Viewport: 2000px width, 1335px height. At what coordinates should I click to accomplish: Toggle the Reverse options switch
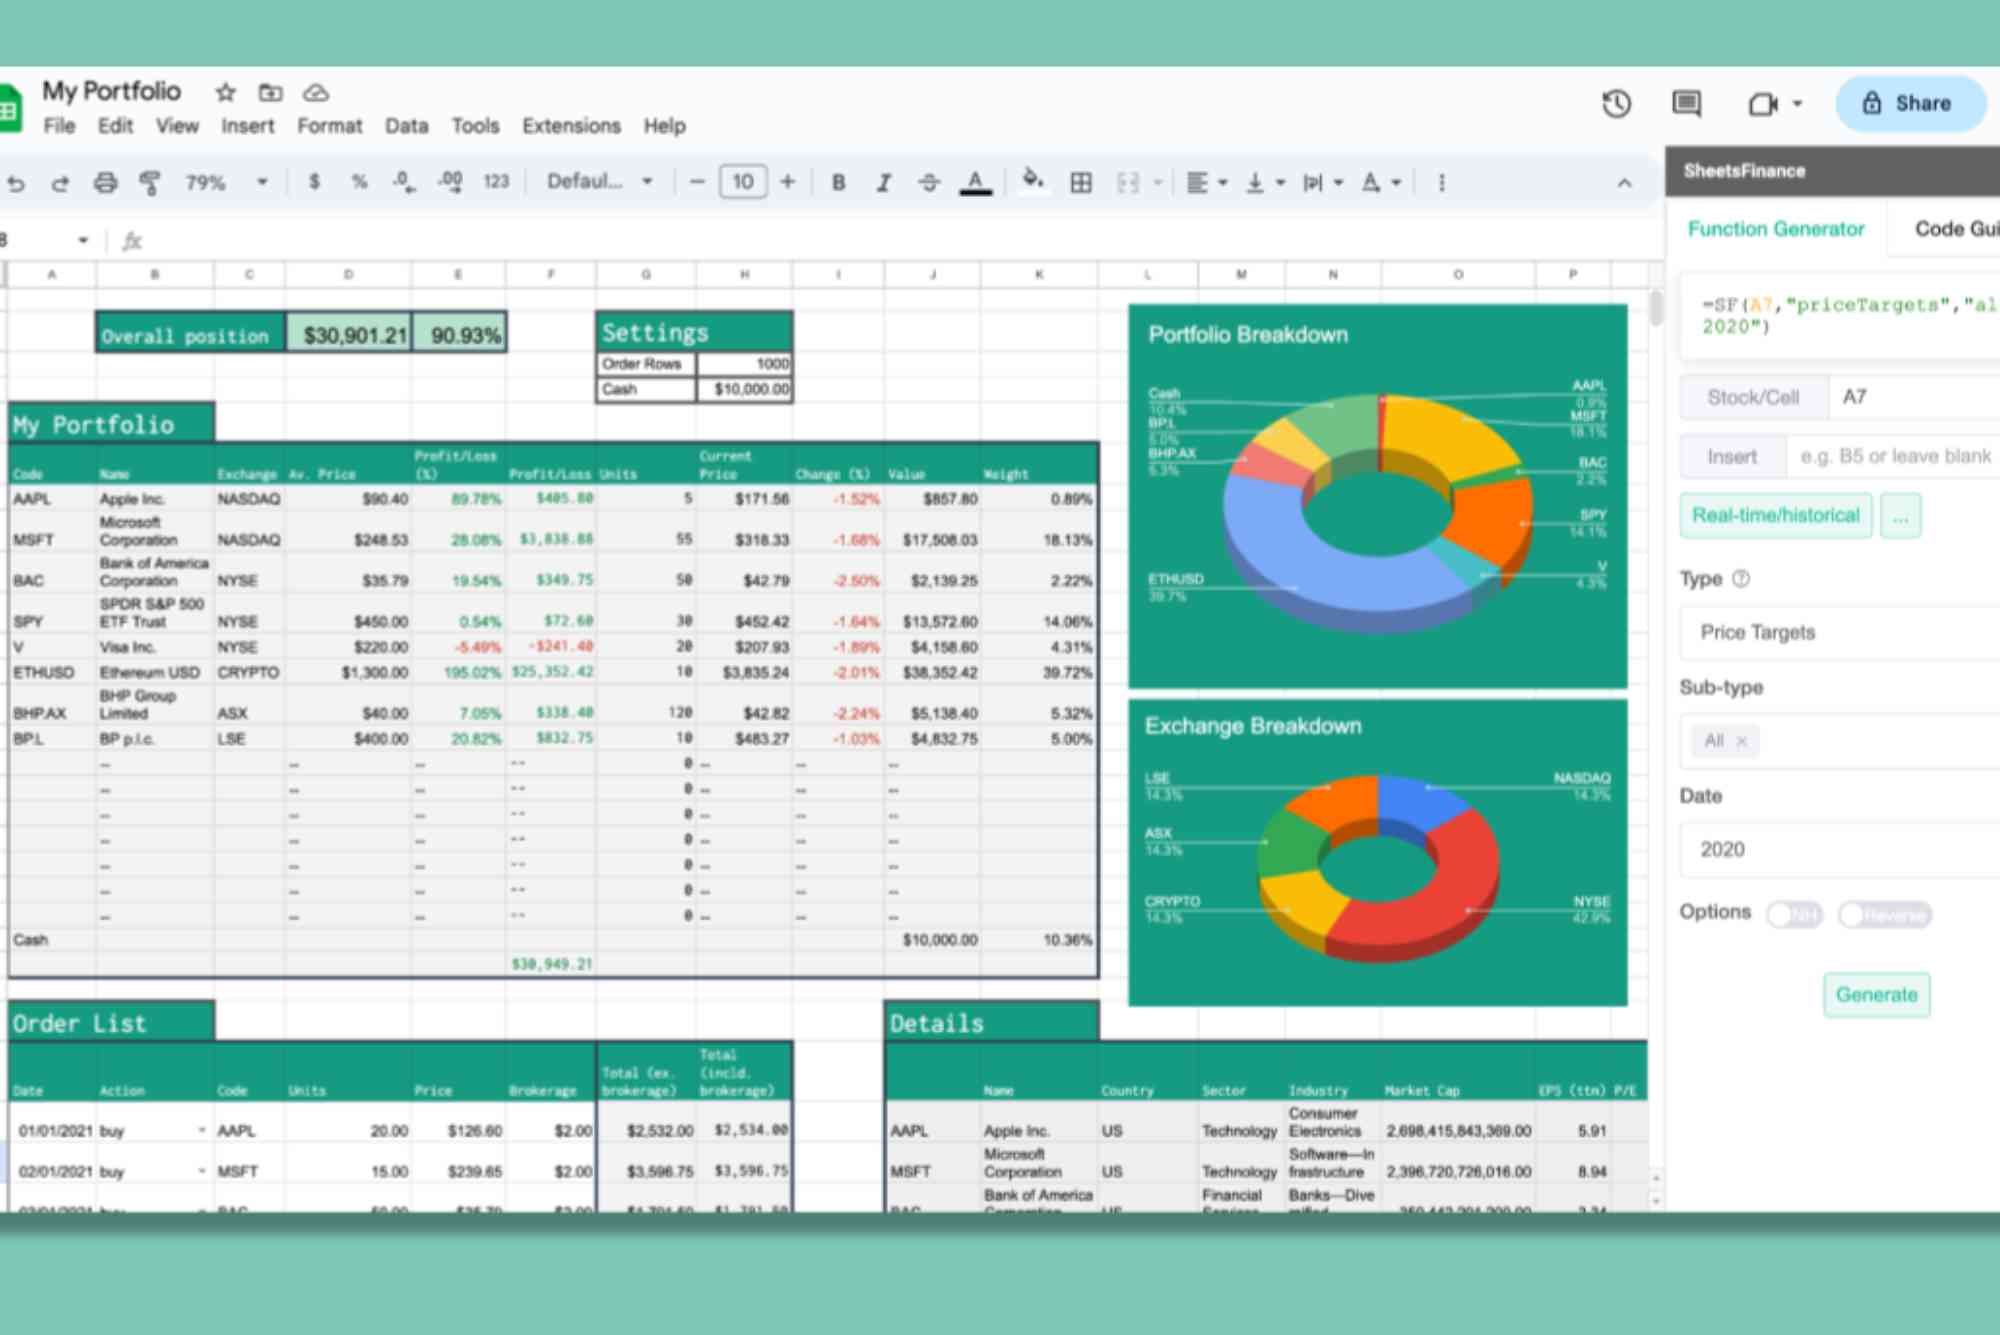coord(1884,915)
